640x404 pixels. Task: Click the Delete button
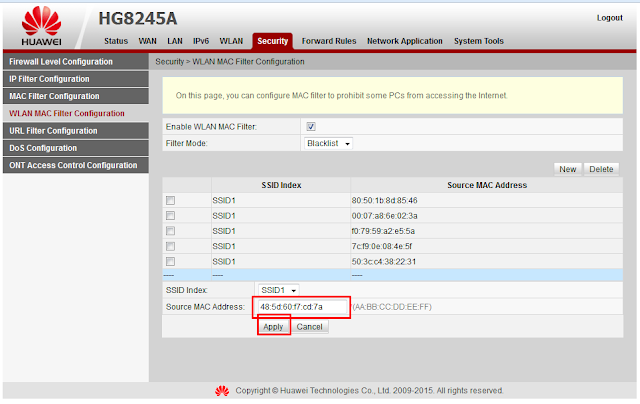(601, 169)
